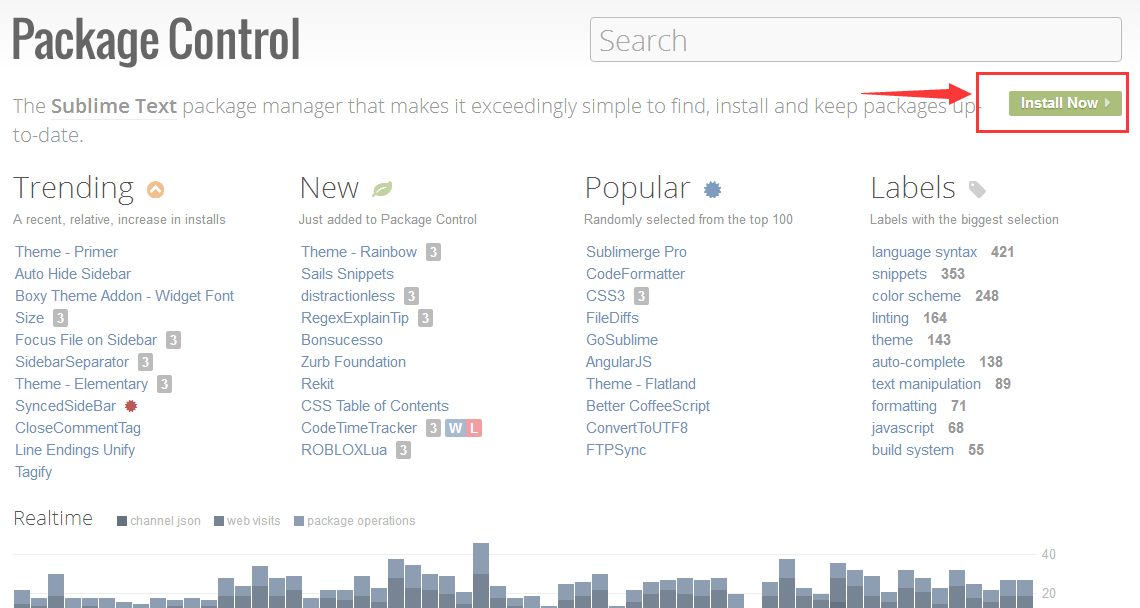Click the New green leaf icon
The height and width of the screenshot is (608, 1140).
click(382, 190)
